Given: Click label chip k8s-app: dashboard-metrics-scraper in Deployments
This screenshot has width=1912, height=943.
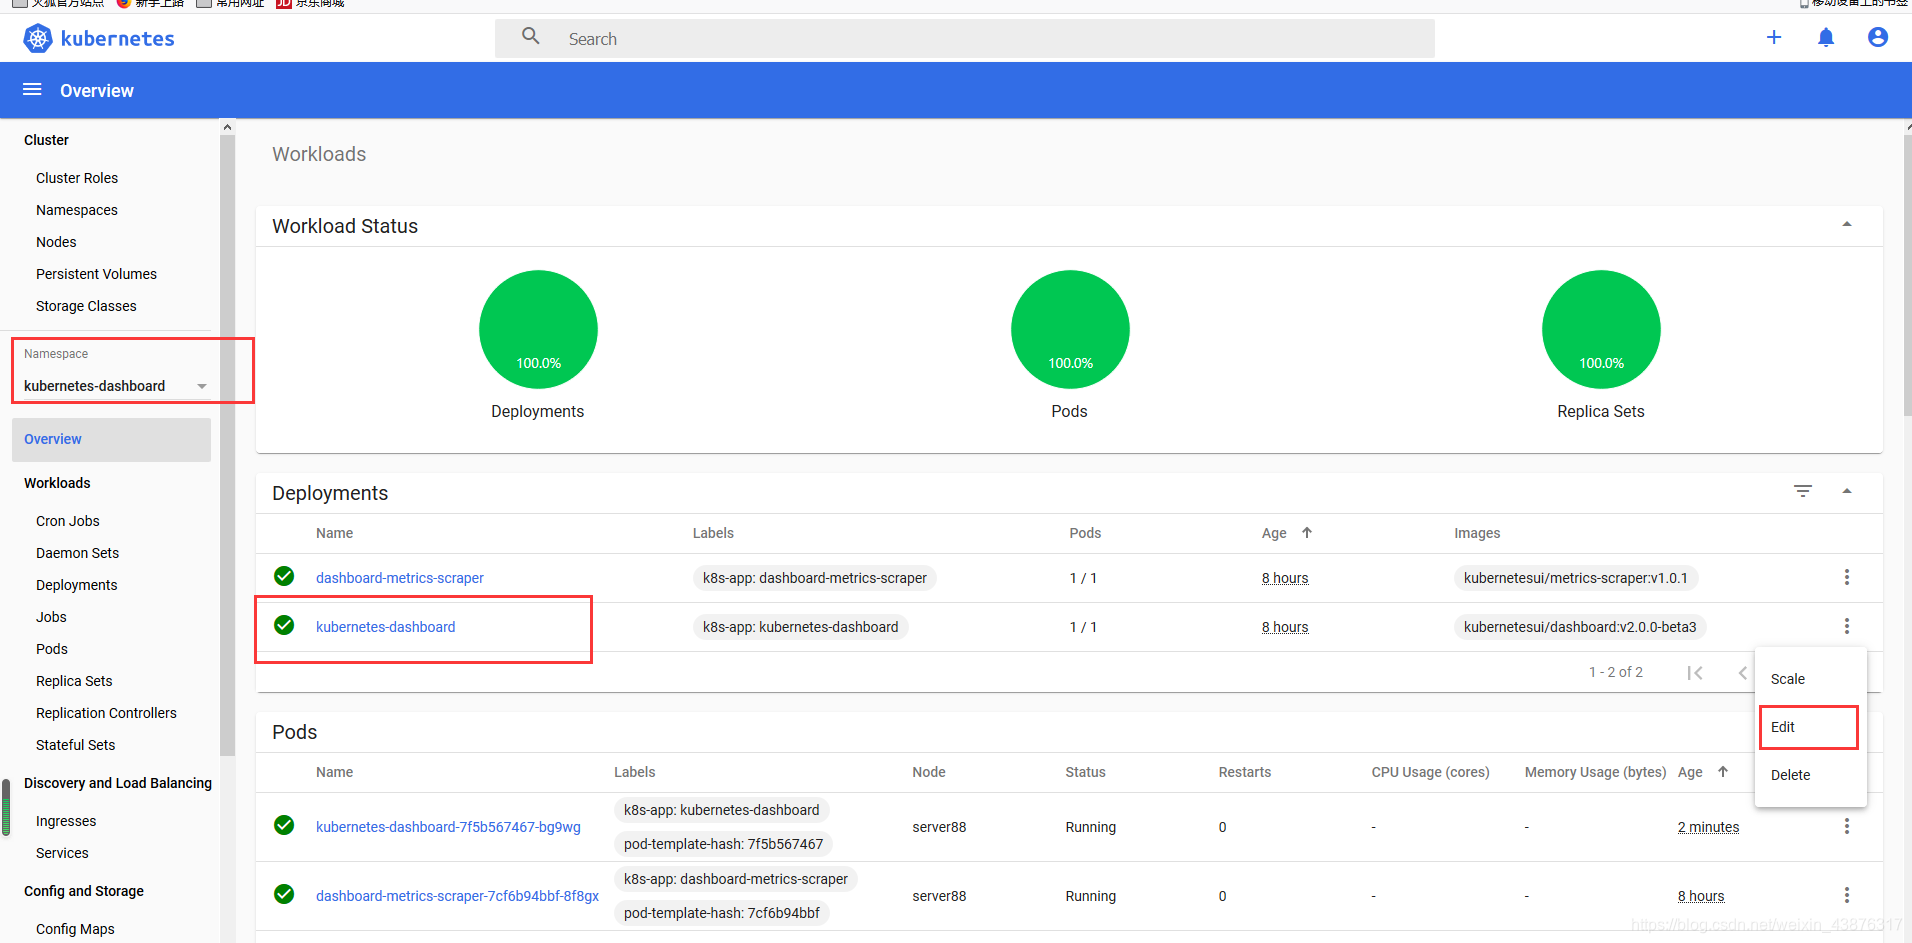Looking at the screenshot, I should click(x=814, y=578).
